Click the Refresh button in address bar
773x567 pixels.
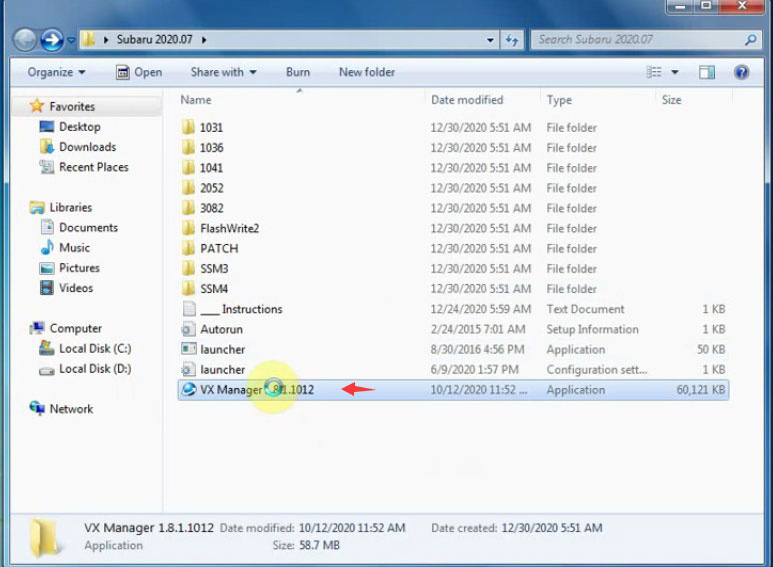tap(512, 40)
